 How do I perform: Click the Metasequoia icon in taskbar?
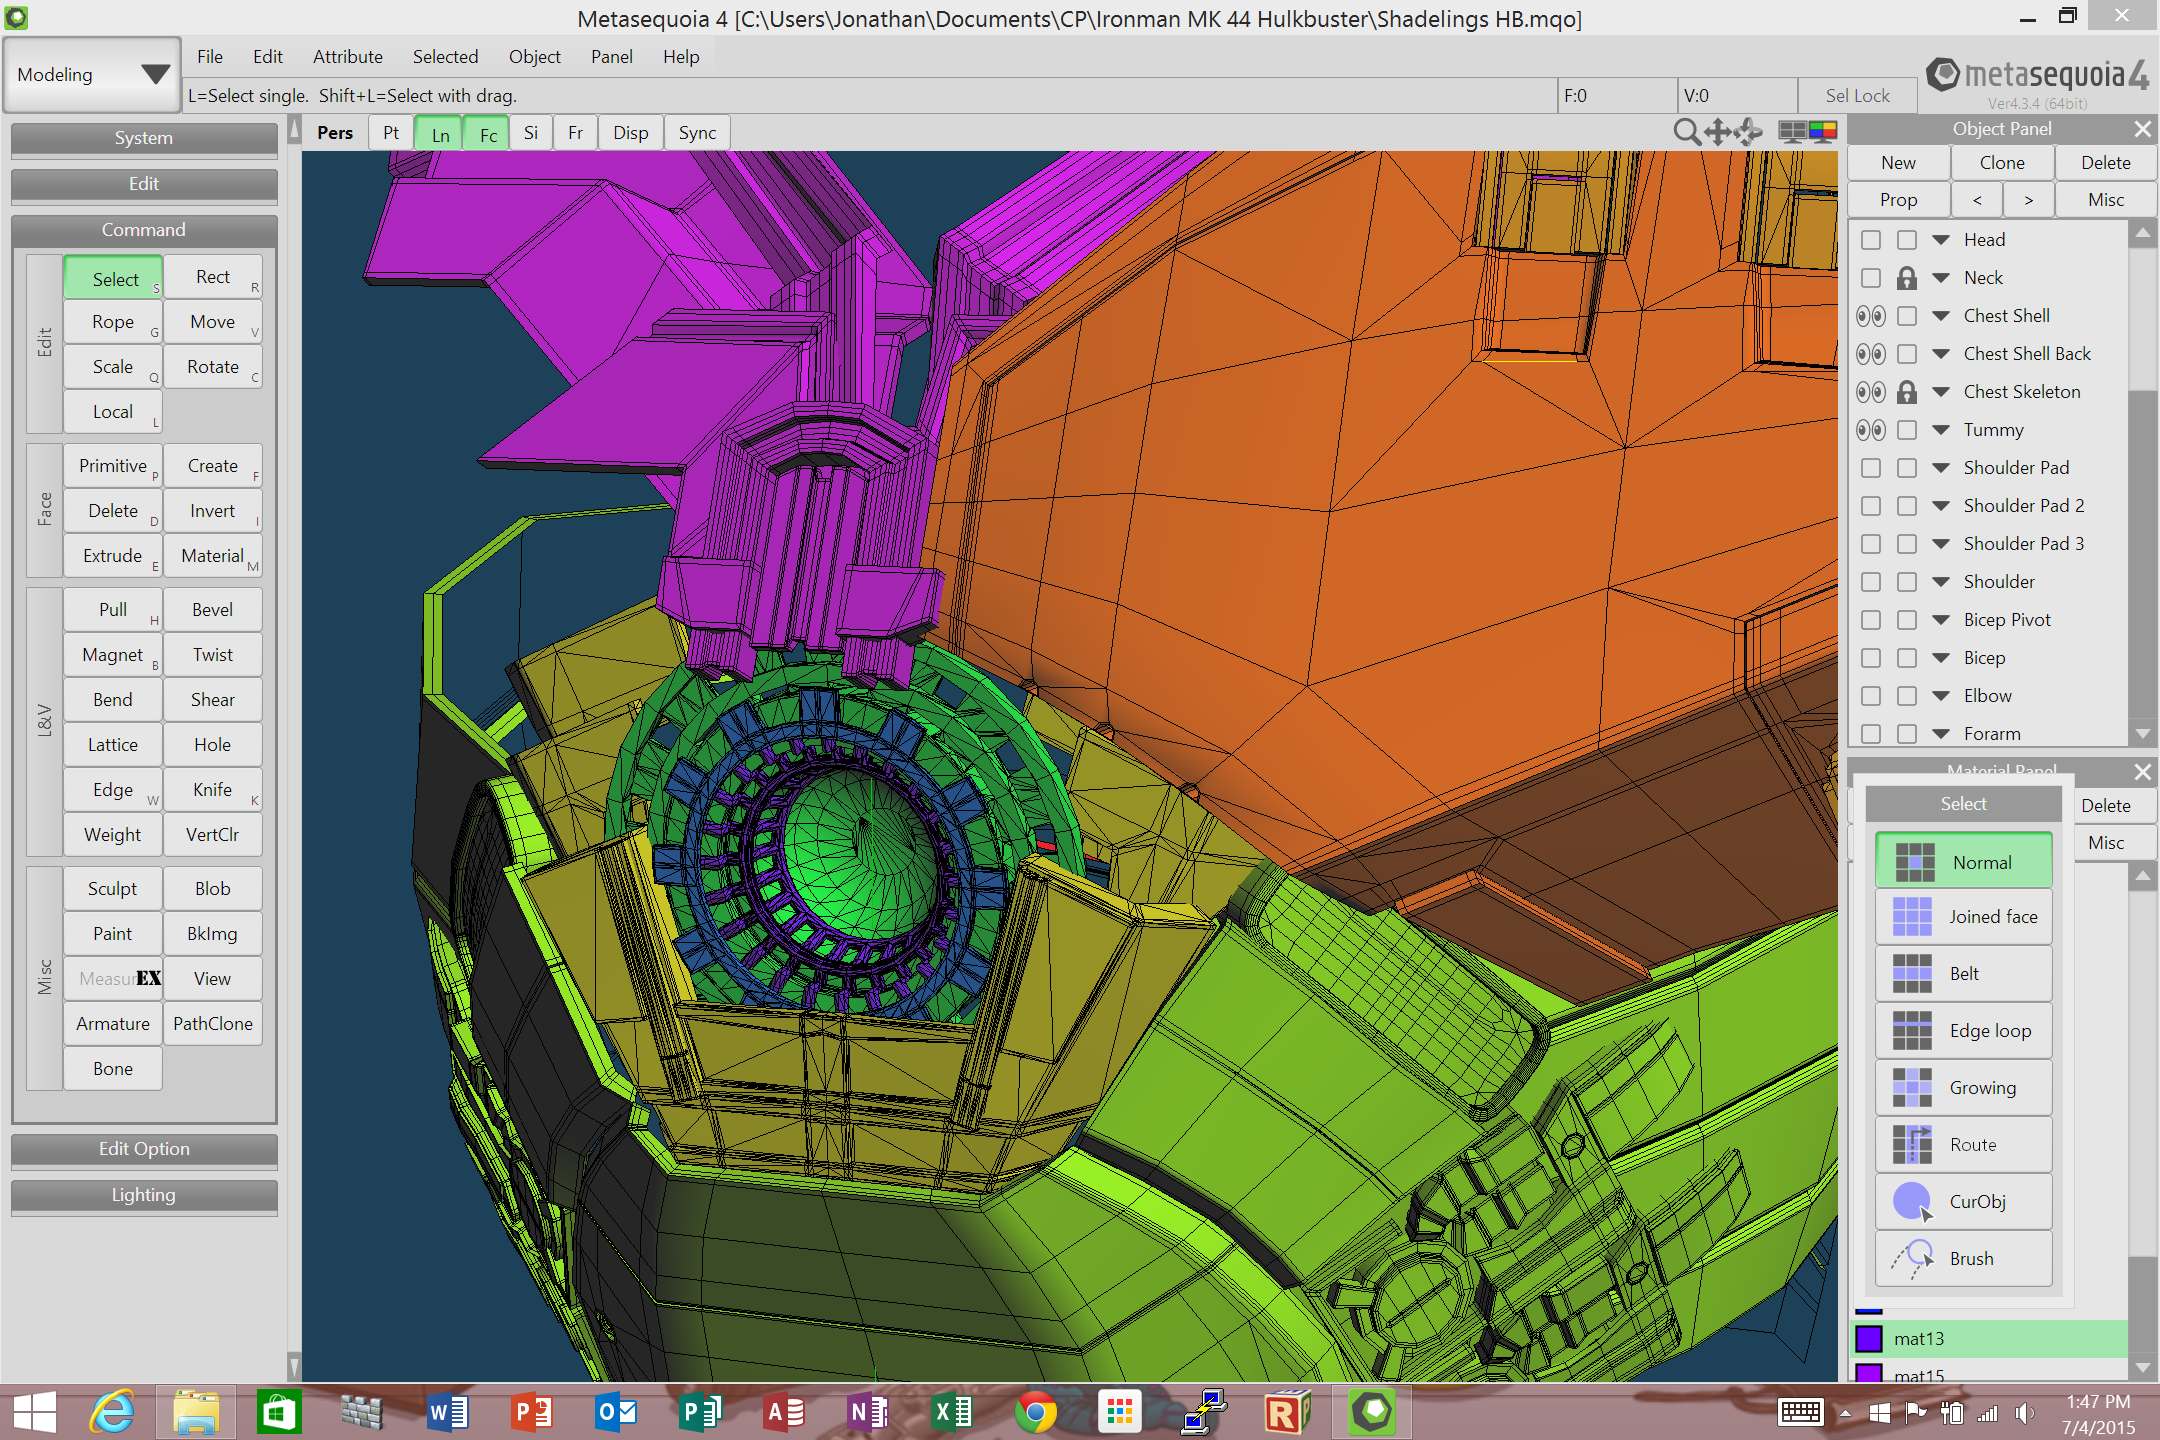coord(1372,1412)
